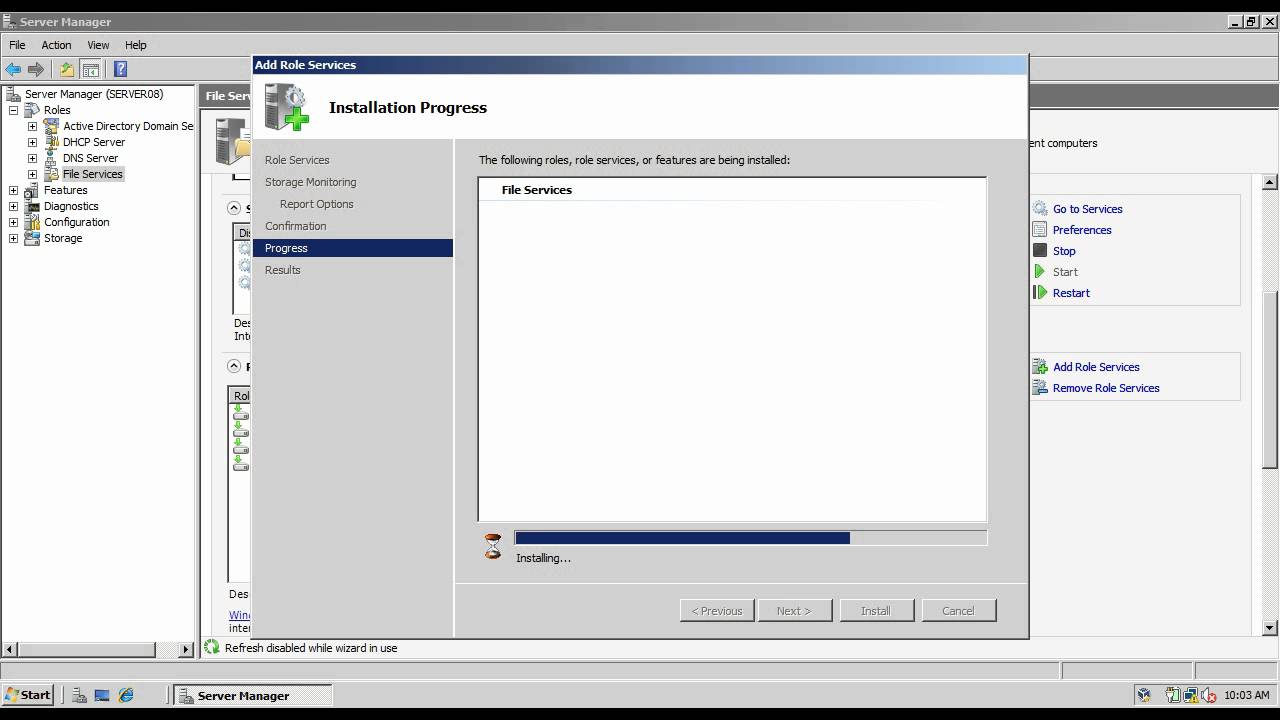The image size is (1280, 720).
Task: Click the Install button in wizard
Action: (x=876, y=611)
